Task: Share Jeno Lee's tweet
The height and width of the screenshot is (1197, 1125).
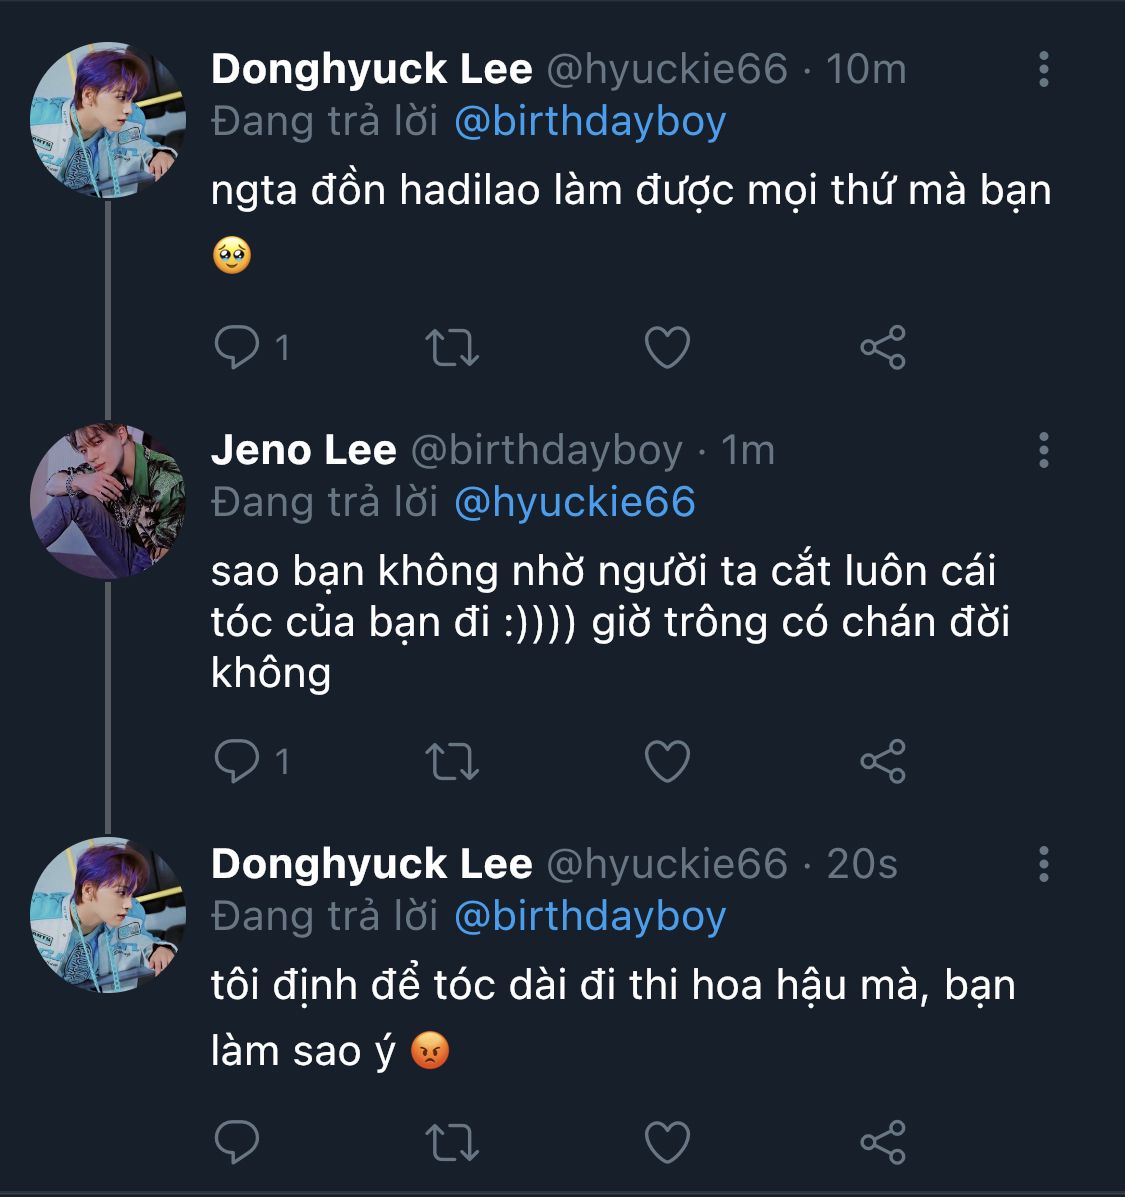Action: coord(882,762)
